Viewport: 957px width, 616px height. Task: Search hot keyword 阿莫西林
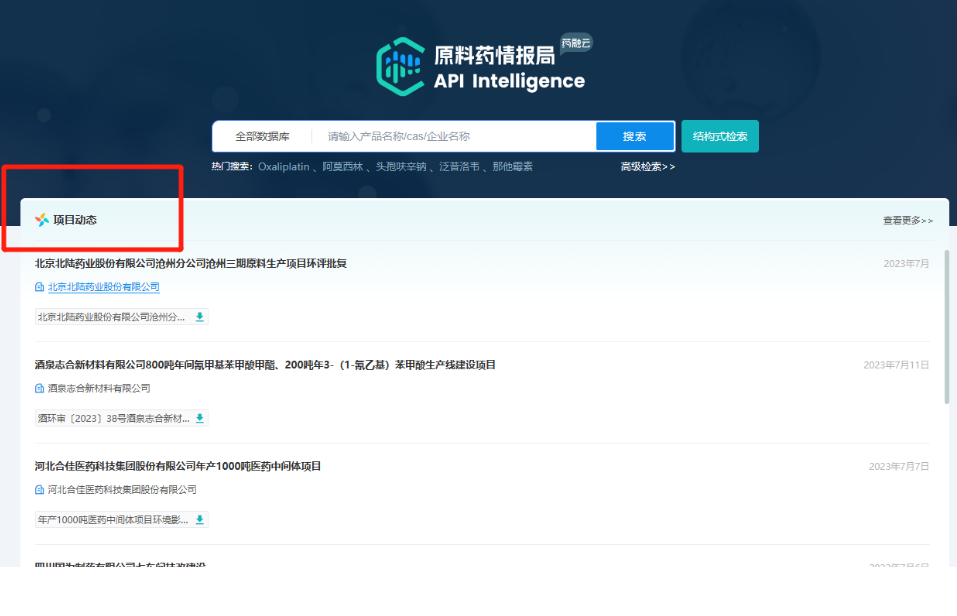tap(343, 167)
